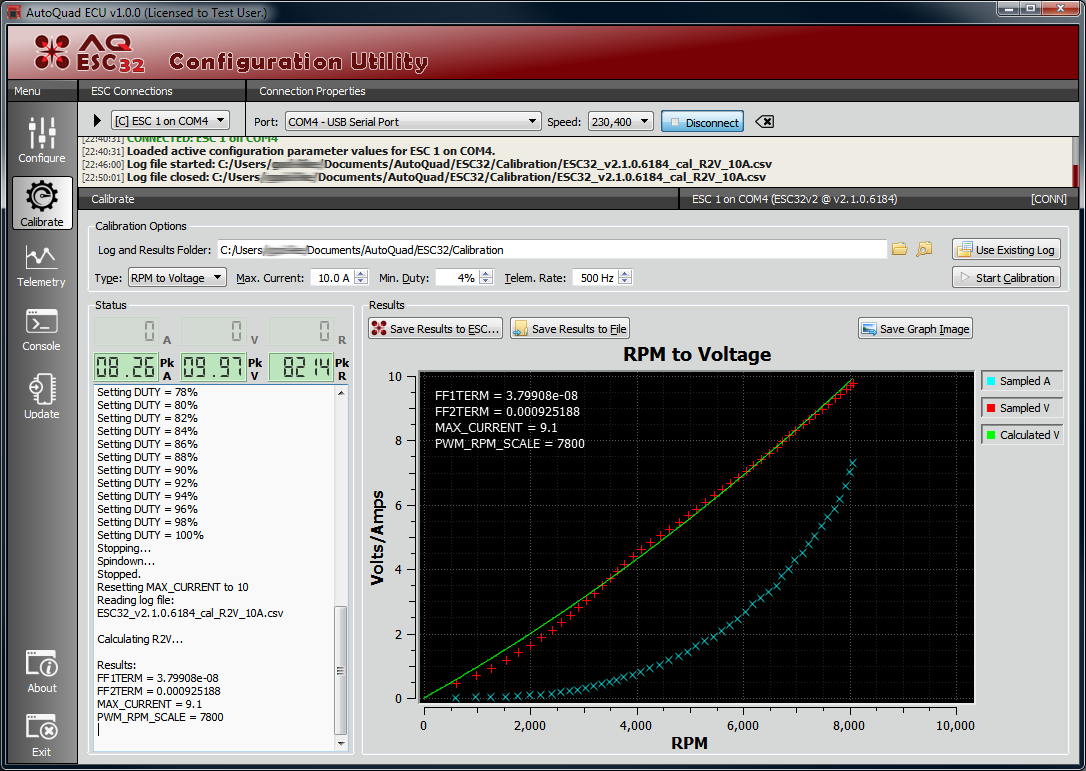Click the peak volts 09.97 display
The image size is (1086, 771).
213,366
